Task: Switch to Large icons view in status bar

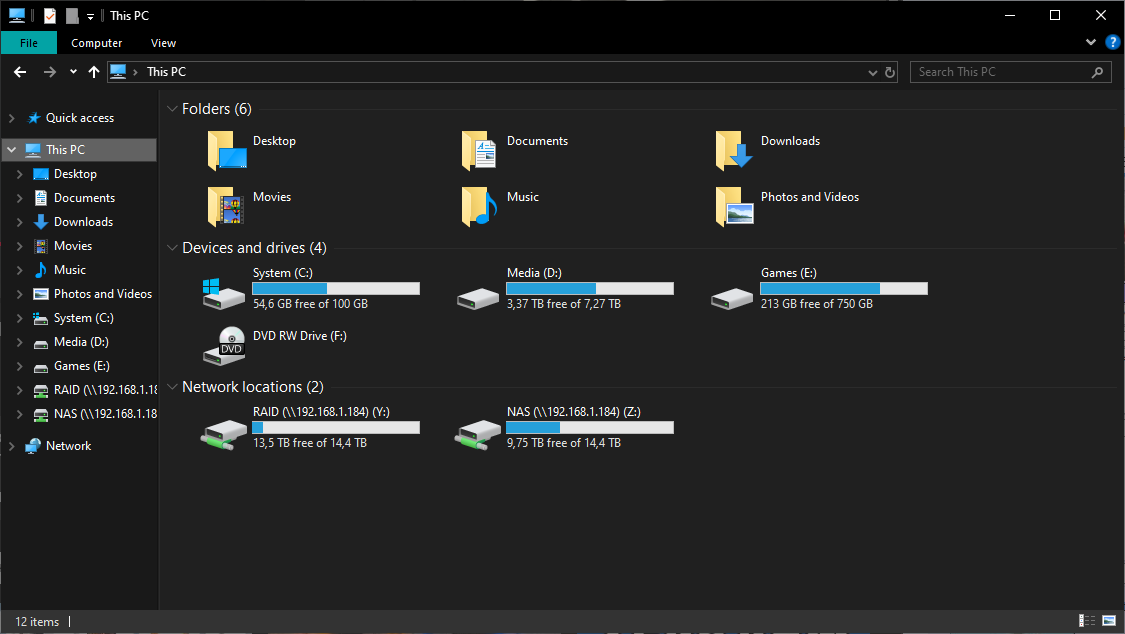Action: [x=1109, y=620]
